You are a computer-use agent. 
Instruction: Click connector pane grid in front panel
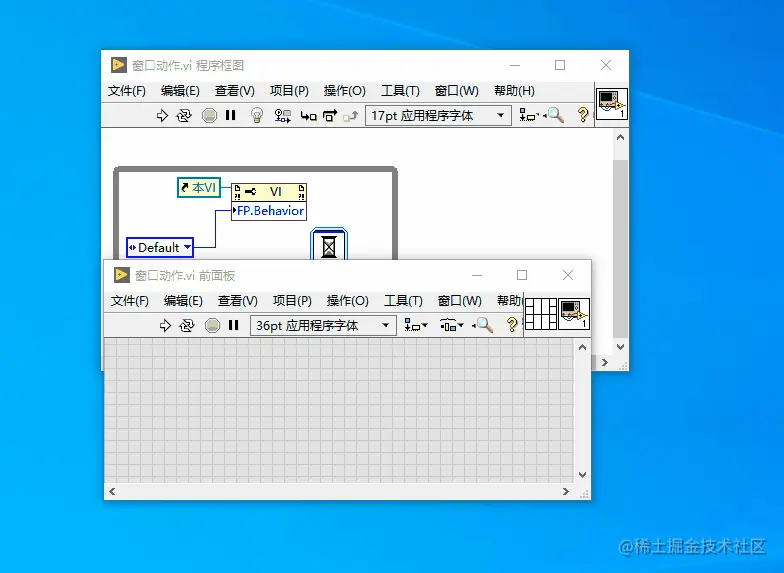(541, 314)
